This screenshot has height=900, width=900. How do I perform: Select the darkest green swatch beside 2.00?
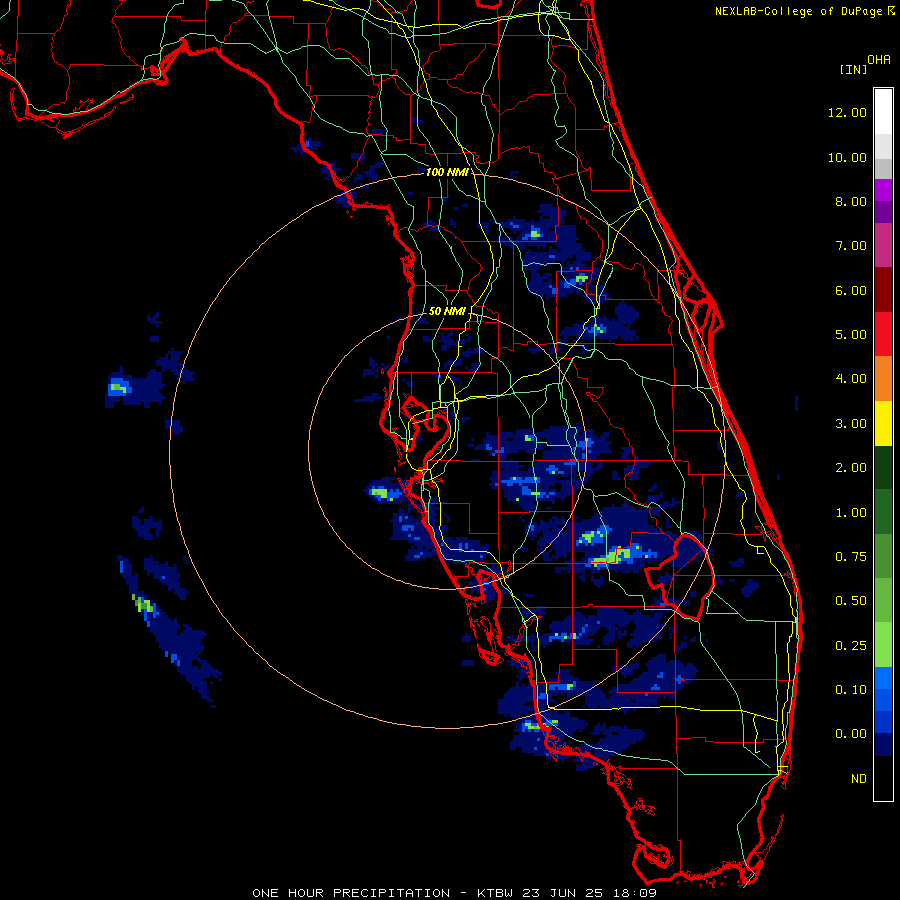tap(883, 467)
